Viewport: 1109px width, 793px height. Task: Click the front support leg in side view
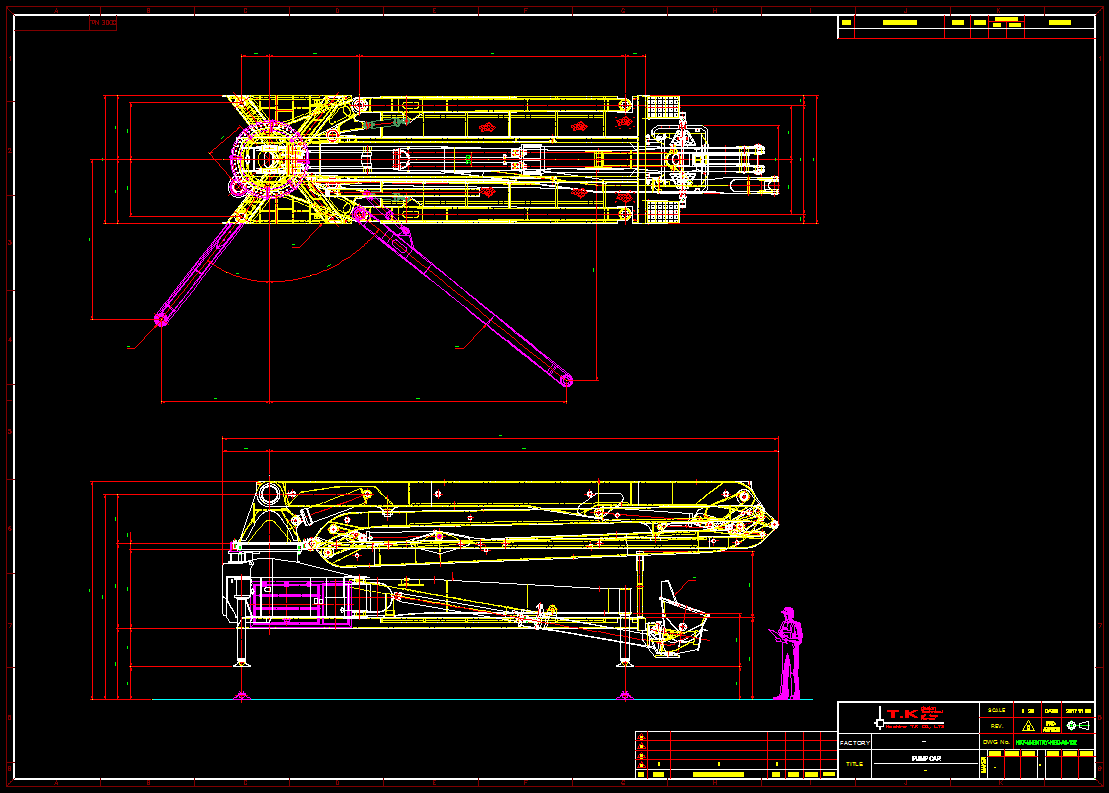(241, 644)
